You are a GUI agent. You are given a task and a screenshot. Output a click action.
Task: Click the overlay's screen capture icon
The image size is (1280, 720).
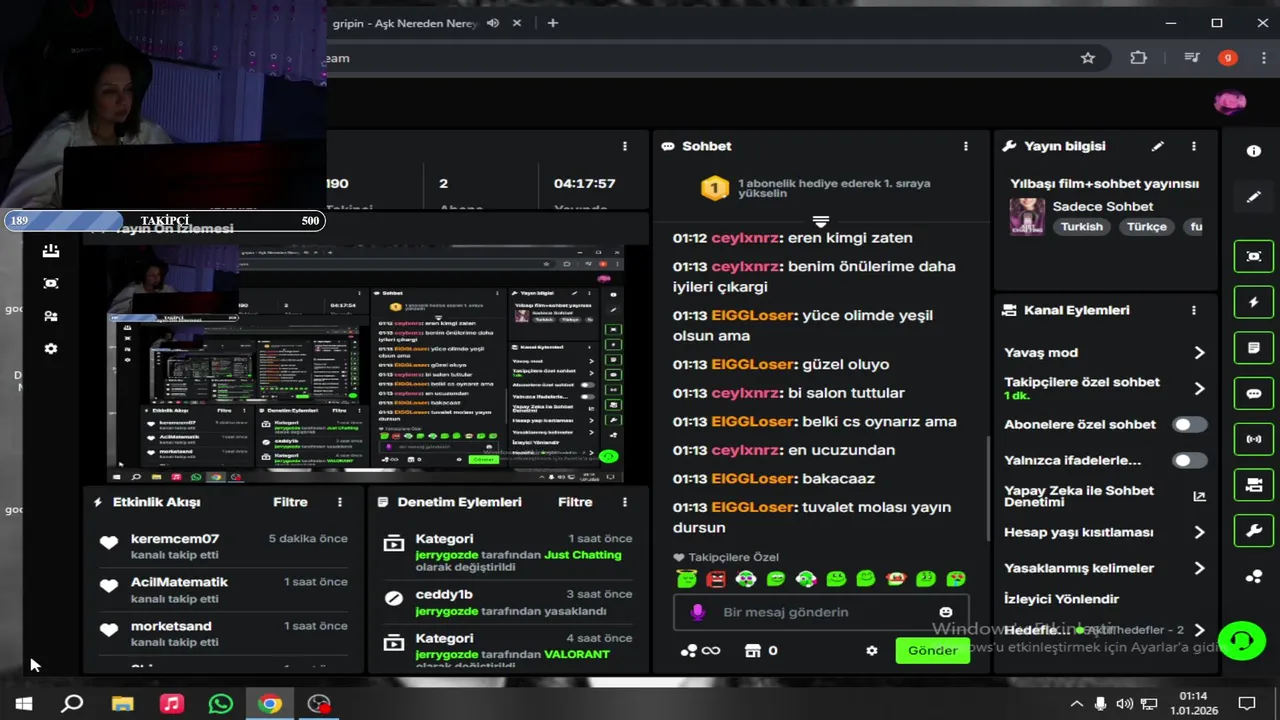51,284
